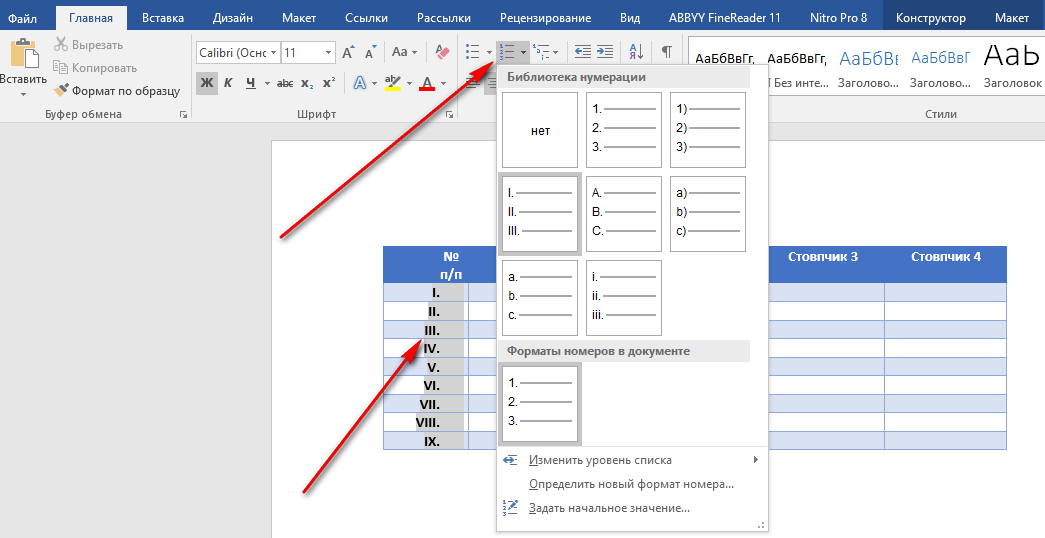Viewport: 1045px width, 538px height.
Task: Click the Increase Font Size icon
Action: point(349,52)
